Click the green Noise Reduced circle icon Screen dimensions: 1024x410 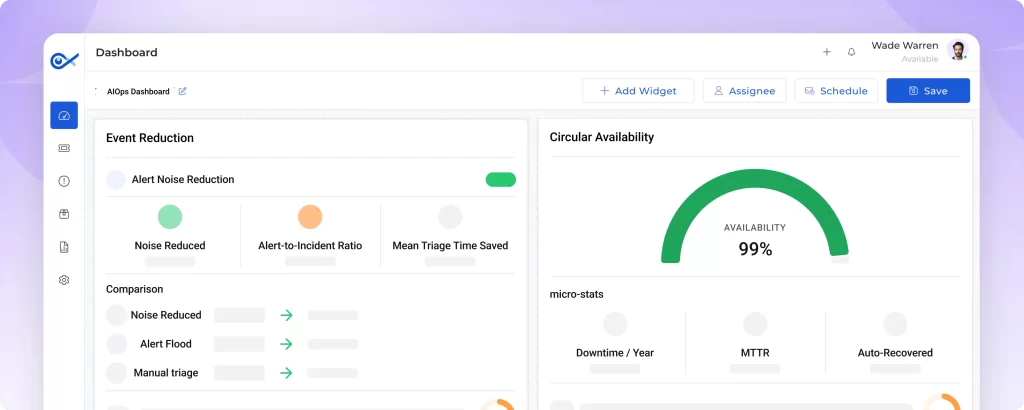click(170, 217)
